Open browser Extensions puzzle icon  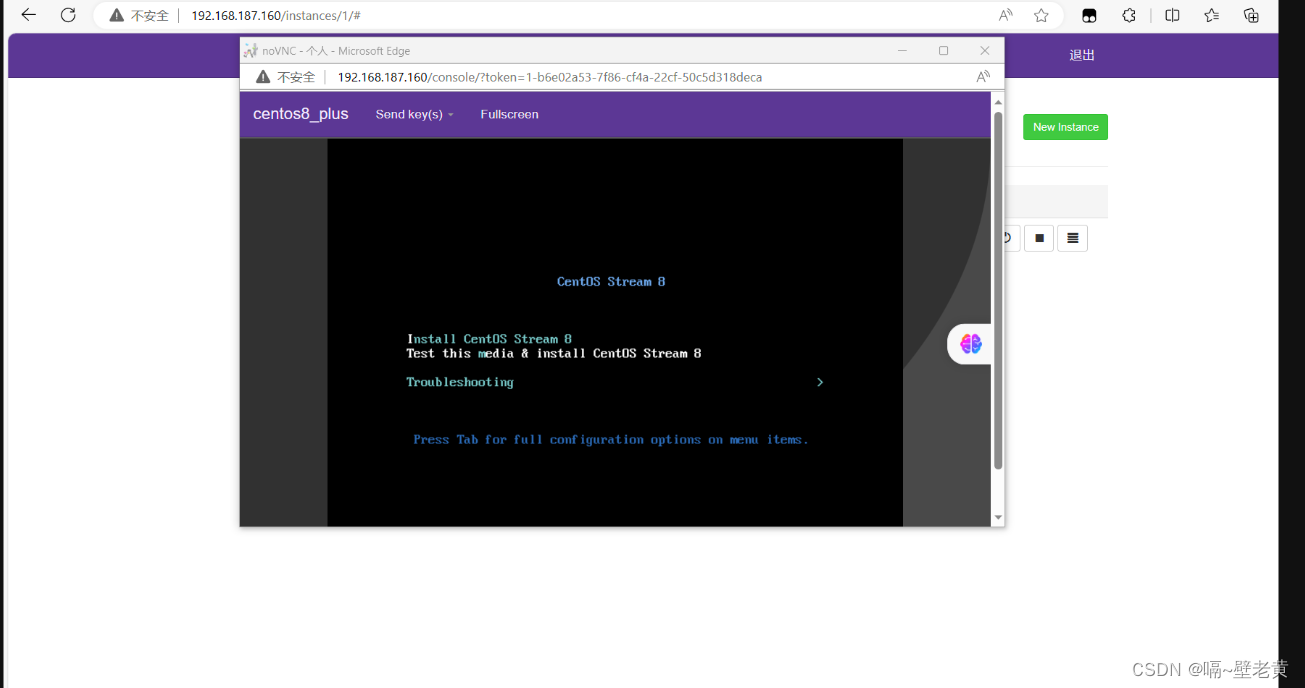tap(1129, 15)
